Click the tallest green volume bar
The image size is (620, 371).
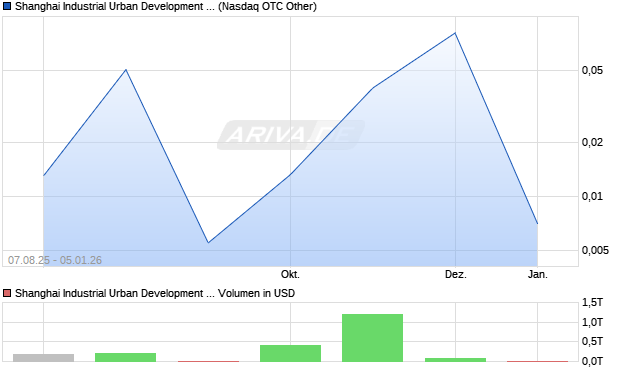[372, 338]
